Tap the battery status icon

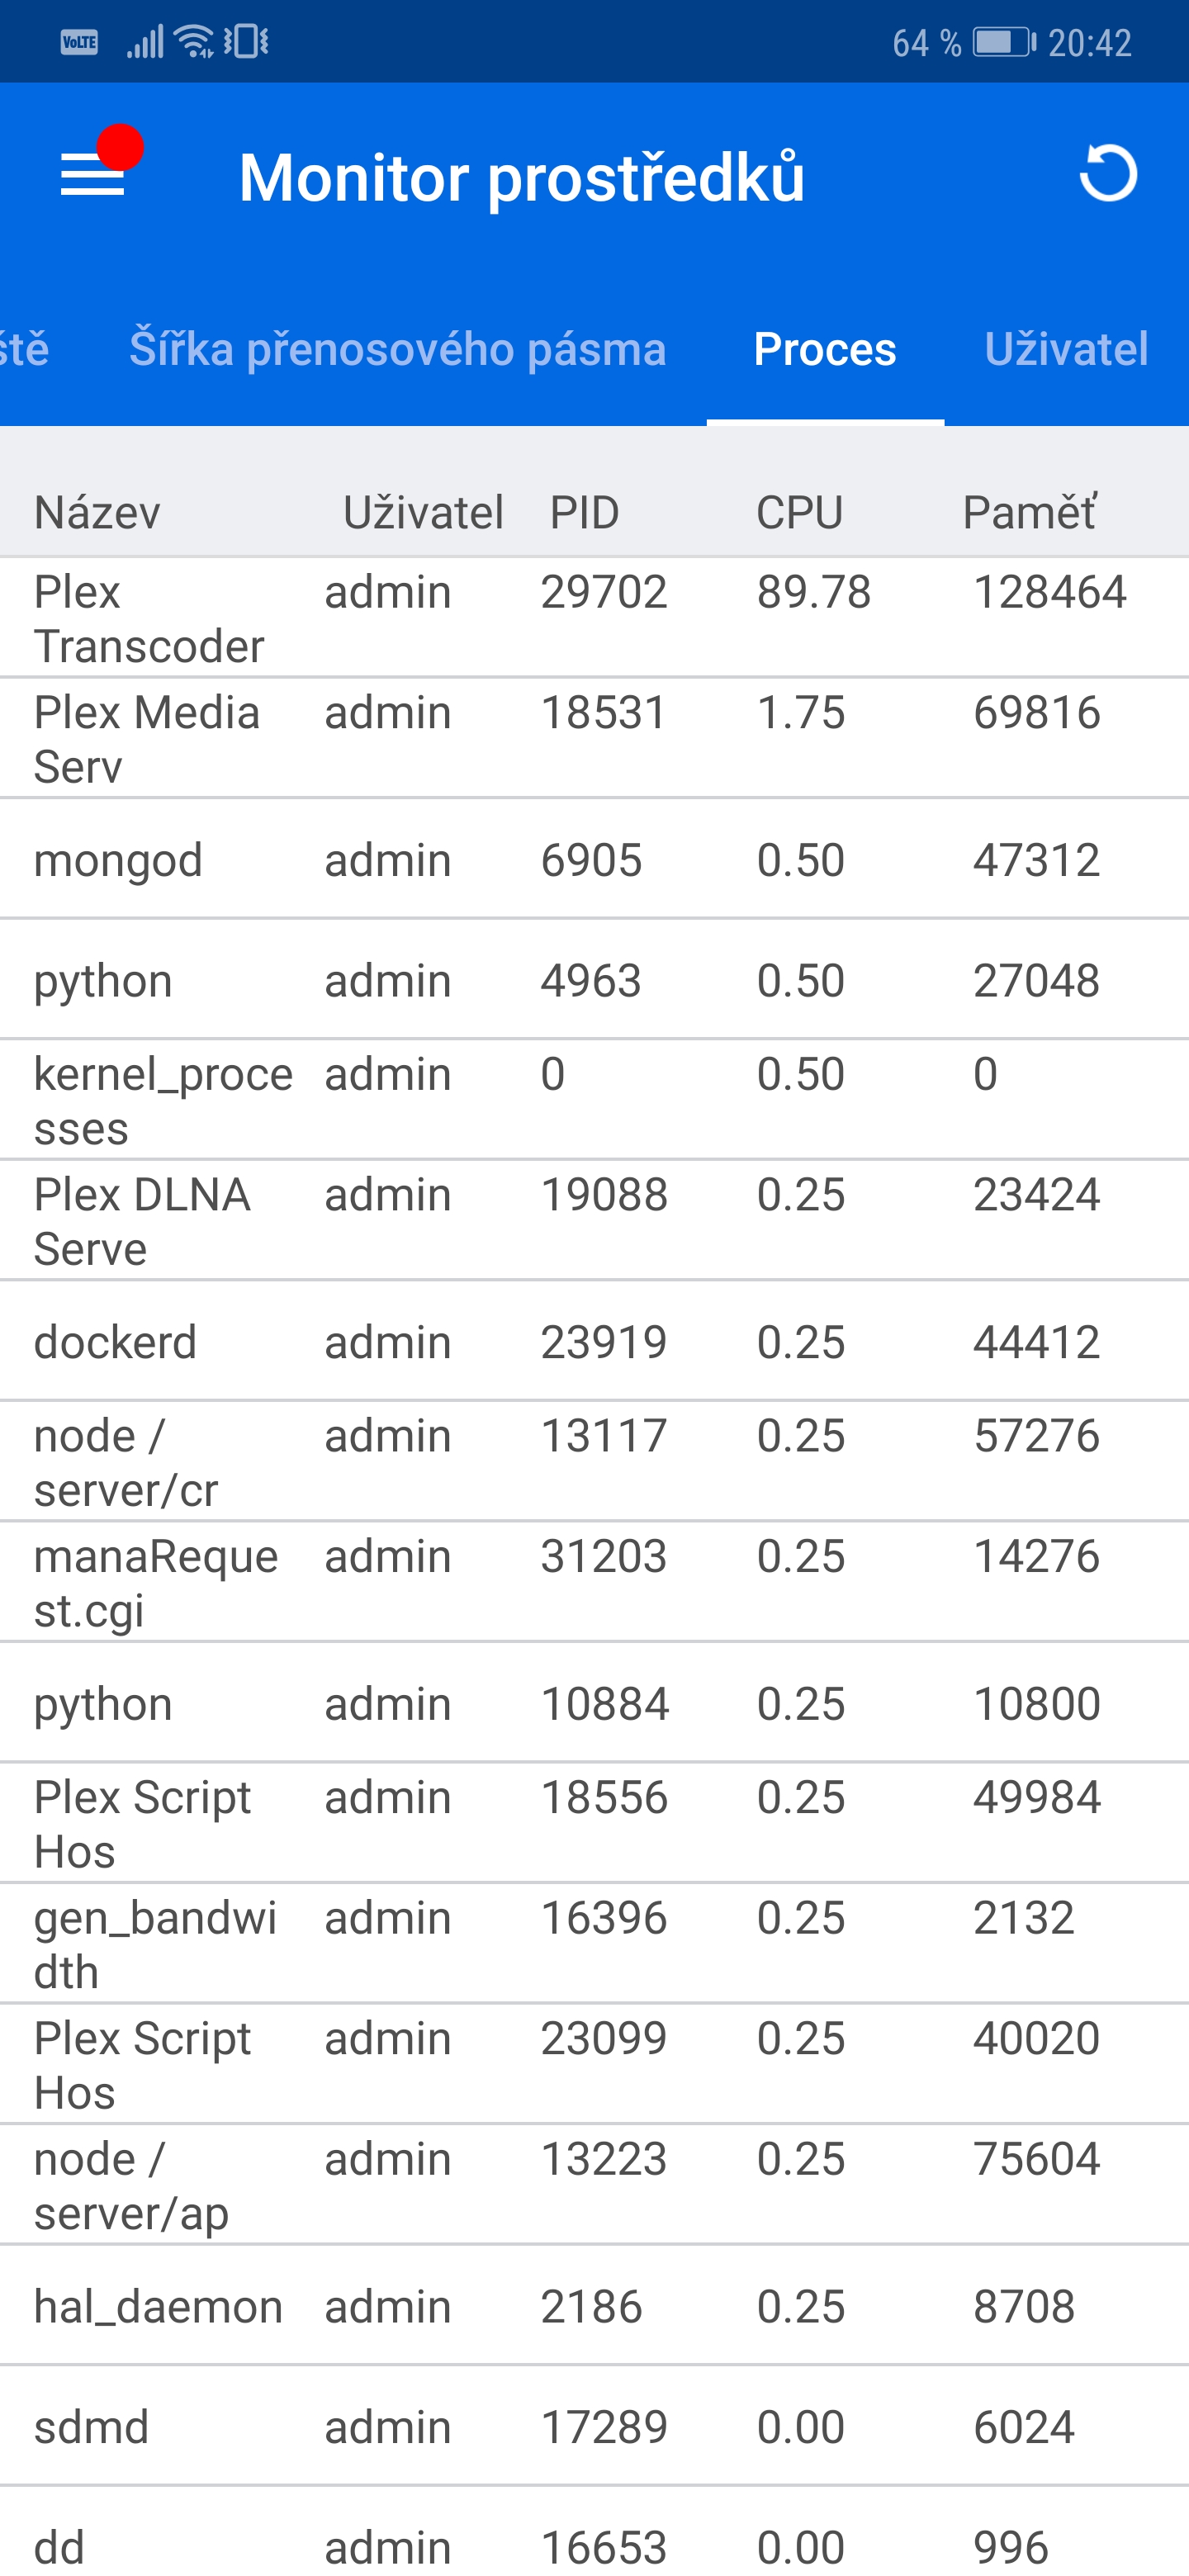[1004, 42]
